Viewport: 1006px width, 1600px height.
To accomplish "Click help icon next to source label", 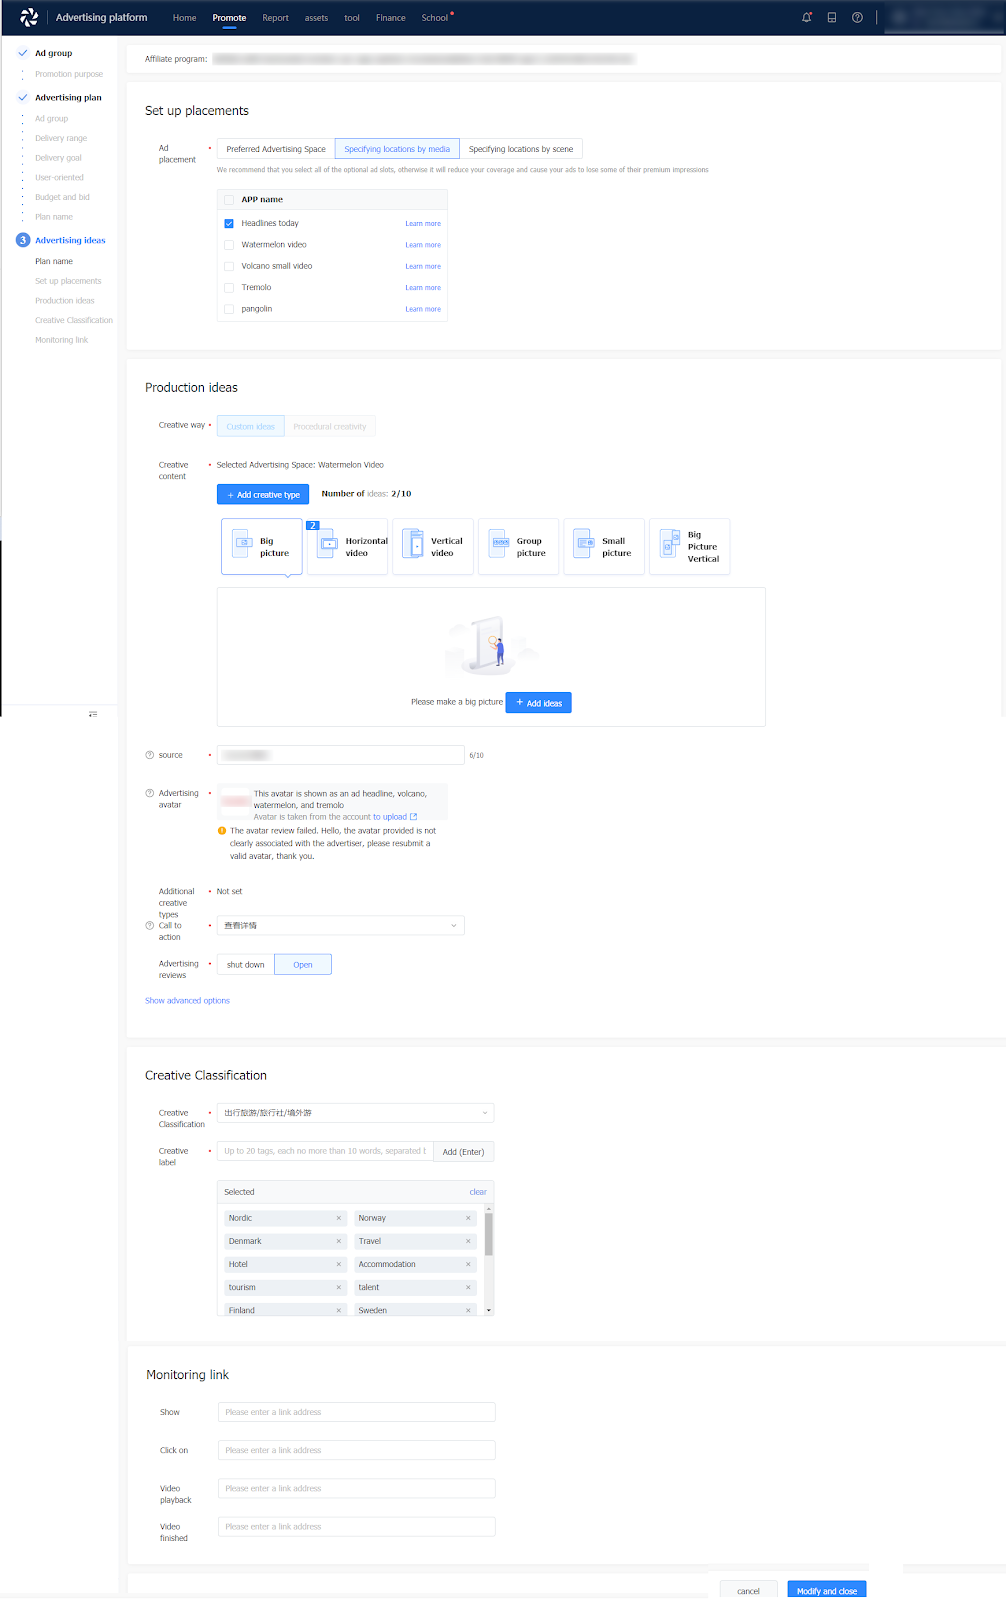I will [x=150, y=755].
